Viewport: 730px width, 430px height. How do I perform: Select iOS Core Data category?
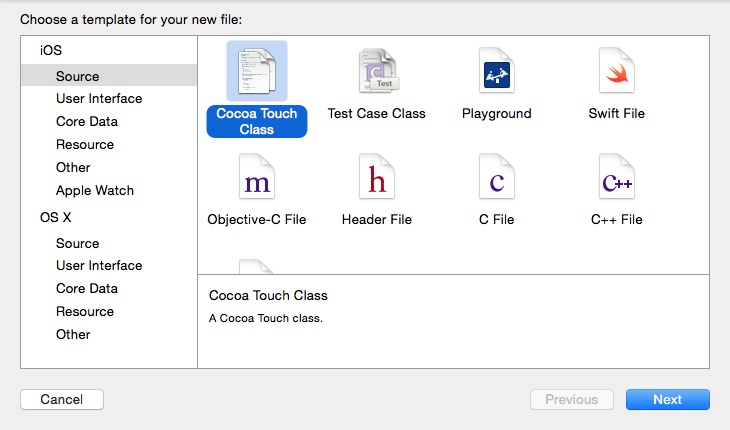(x=87, y=121)
